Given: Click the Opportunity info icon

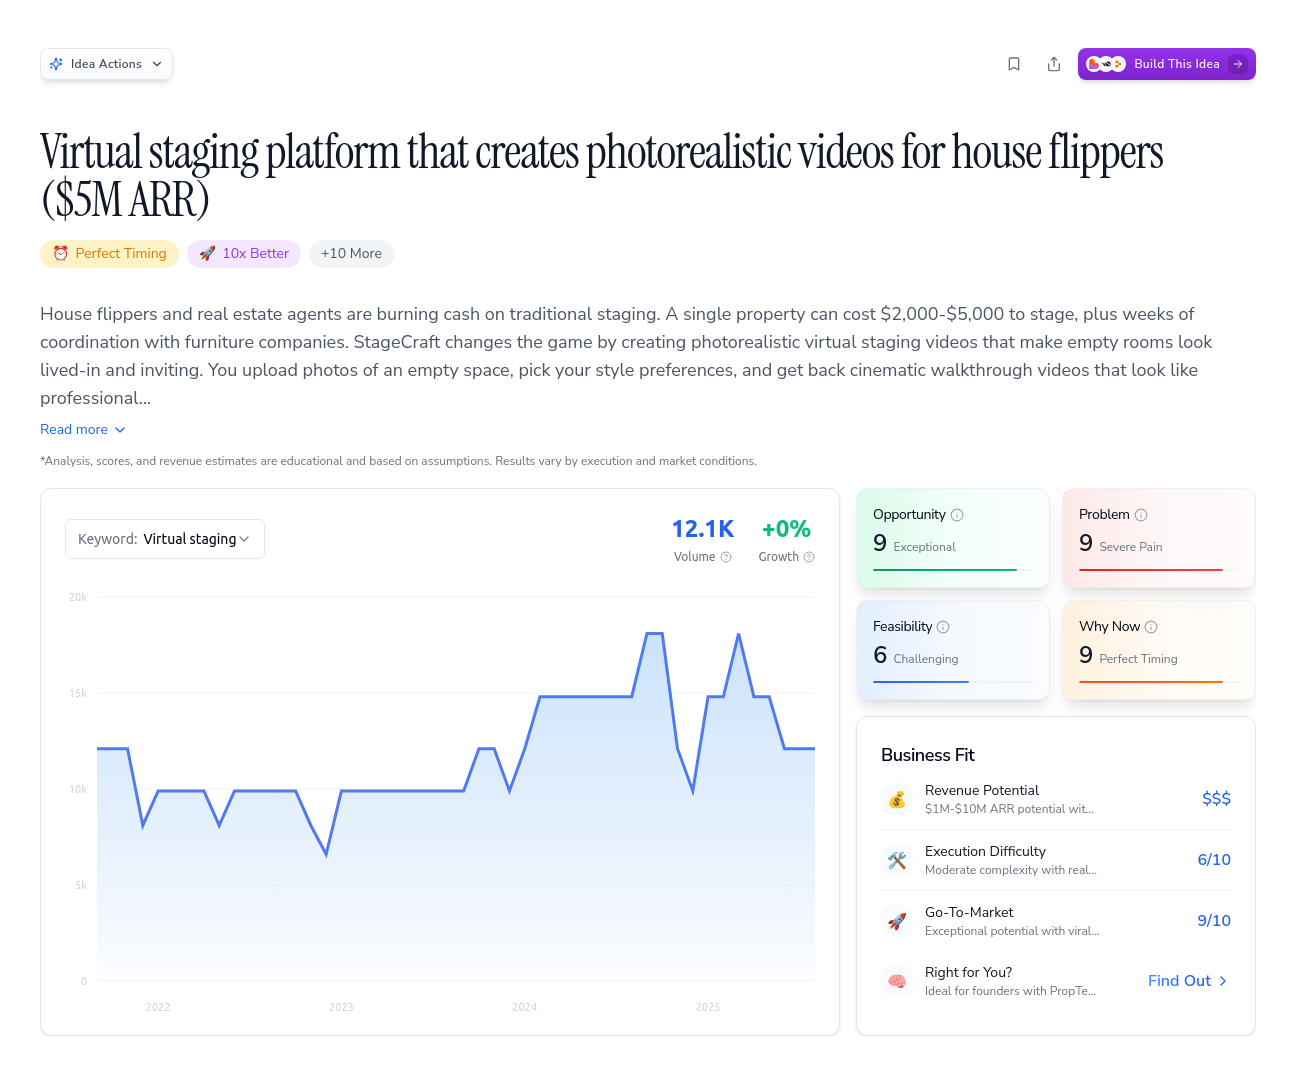Looking at the screenshot, I should [957, 514].
